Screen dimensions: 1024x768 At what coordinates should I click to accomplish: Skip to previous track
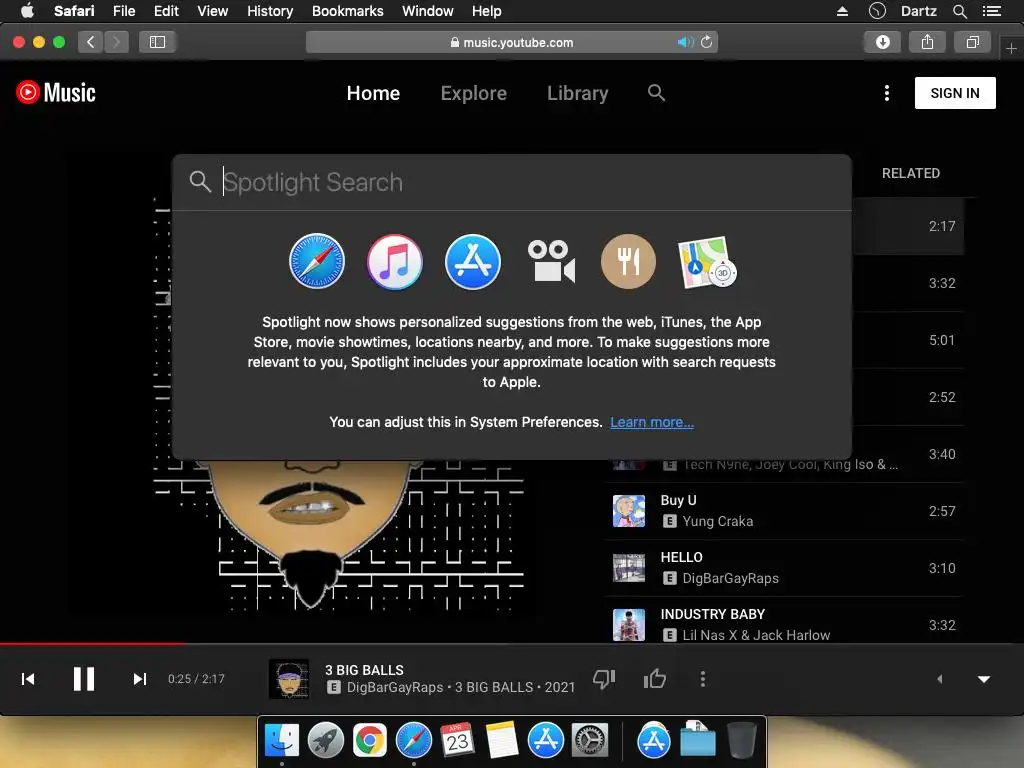pos(28,679)
